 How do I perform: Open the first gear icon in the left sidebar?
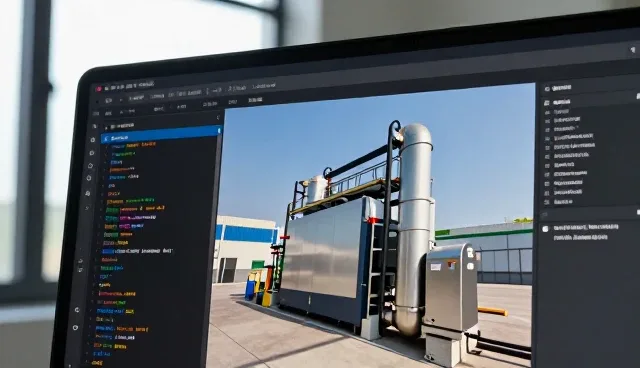[93, 140]
